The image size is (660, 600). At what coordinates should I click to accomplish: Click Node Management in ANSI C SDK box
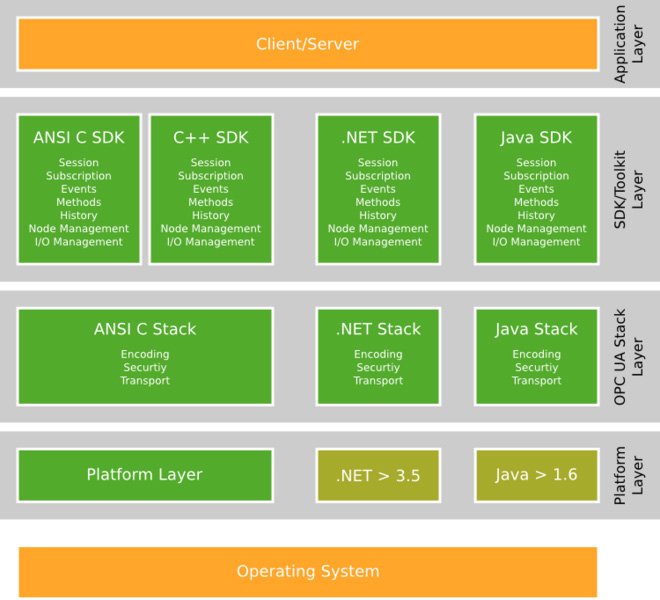[79, 229]
